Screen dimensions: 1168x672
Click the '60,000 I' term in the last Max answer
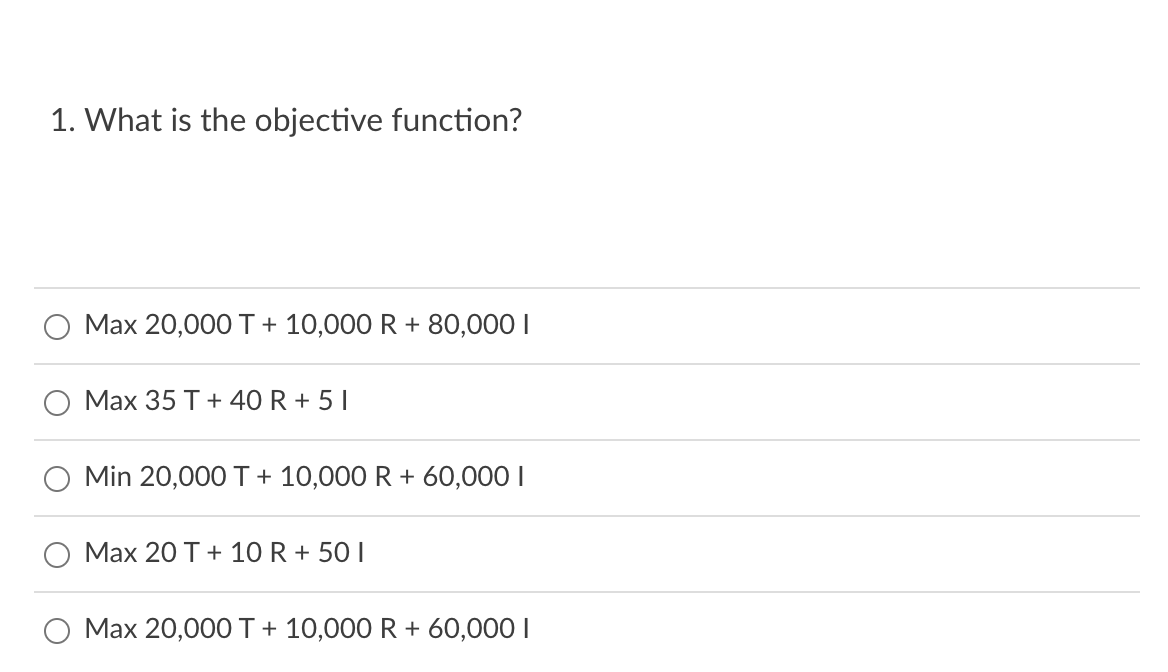point(478,629)
